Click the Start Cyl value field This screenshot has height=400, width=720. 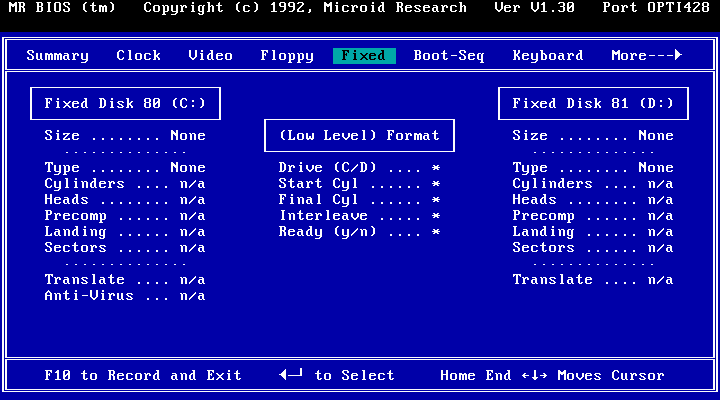[435, 184]
